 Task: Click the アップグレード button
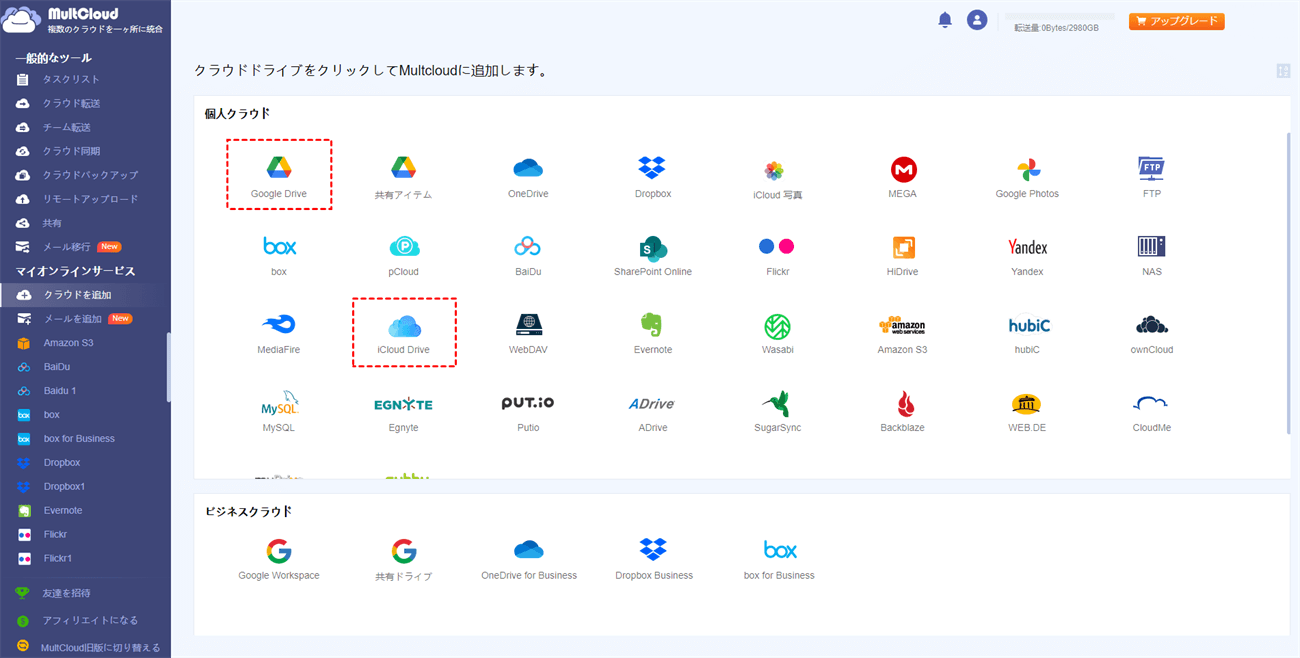click(1176, 21)
